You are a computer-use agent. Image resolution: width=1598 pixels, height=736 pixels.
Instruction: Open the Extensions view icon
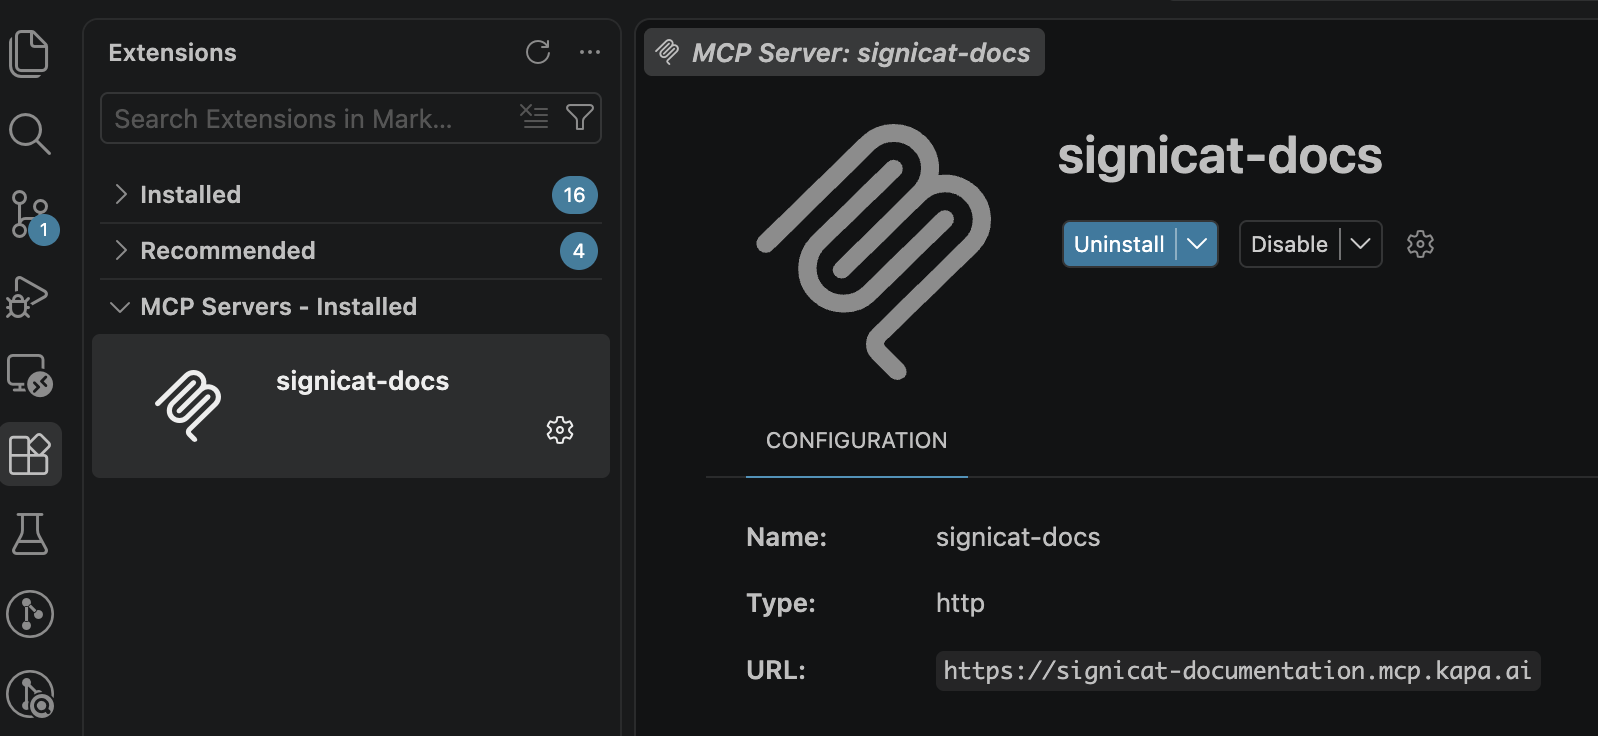[29, 454]
